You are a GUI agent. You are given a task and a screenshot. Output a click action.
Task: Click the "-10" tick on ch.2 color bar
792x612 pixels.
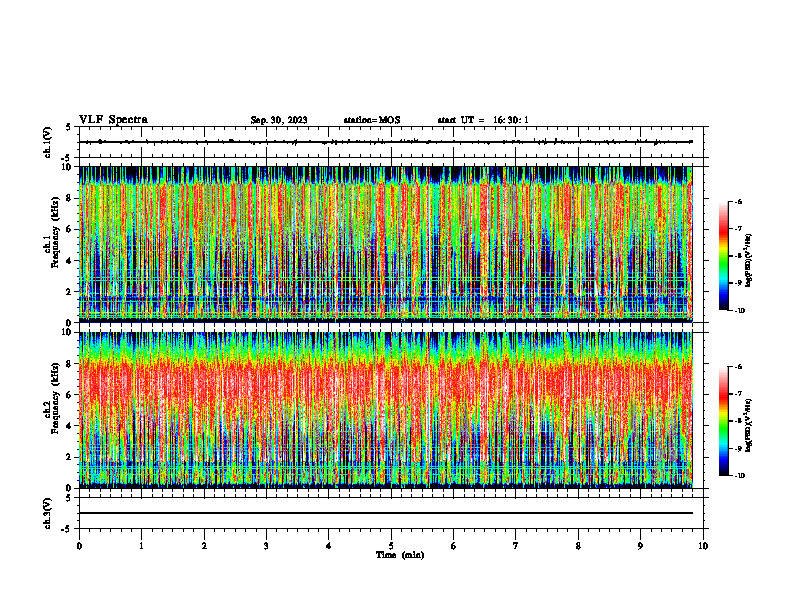[739, 476]
